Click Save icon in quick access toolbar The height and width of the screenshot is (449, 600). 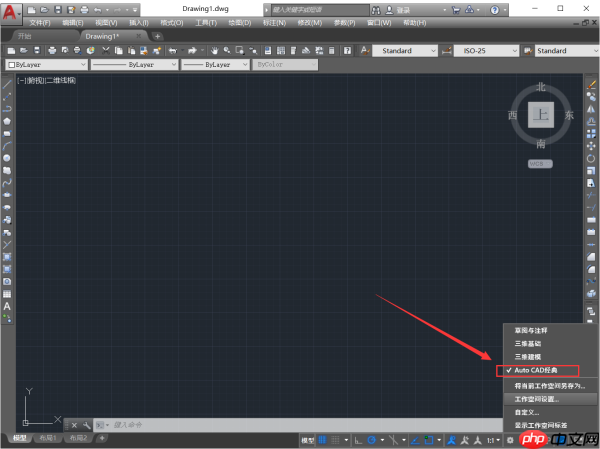[x=58, y=10]
